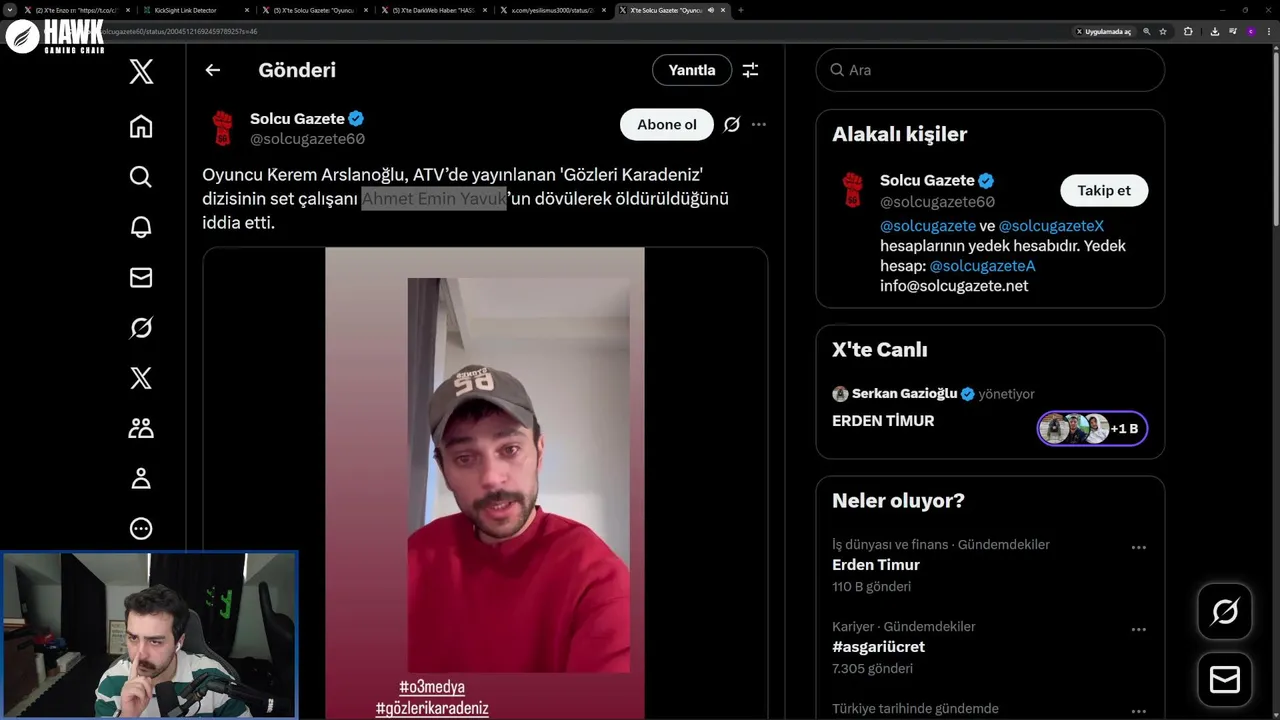1280x720 pixels.
Task: Click the browser address bar URL
Action: pyautogui.click(x=180, y=32)
